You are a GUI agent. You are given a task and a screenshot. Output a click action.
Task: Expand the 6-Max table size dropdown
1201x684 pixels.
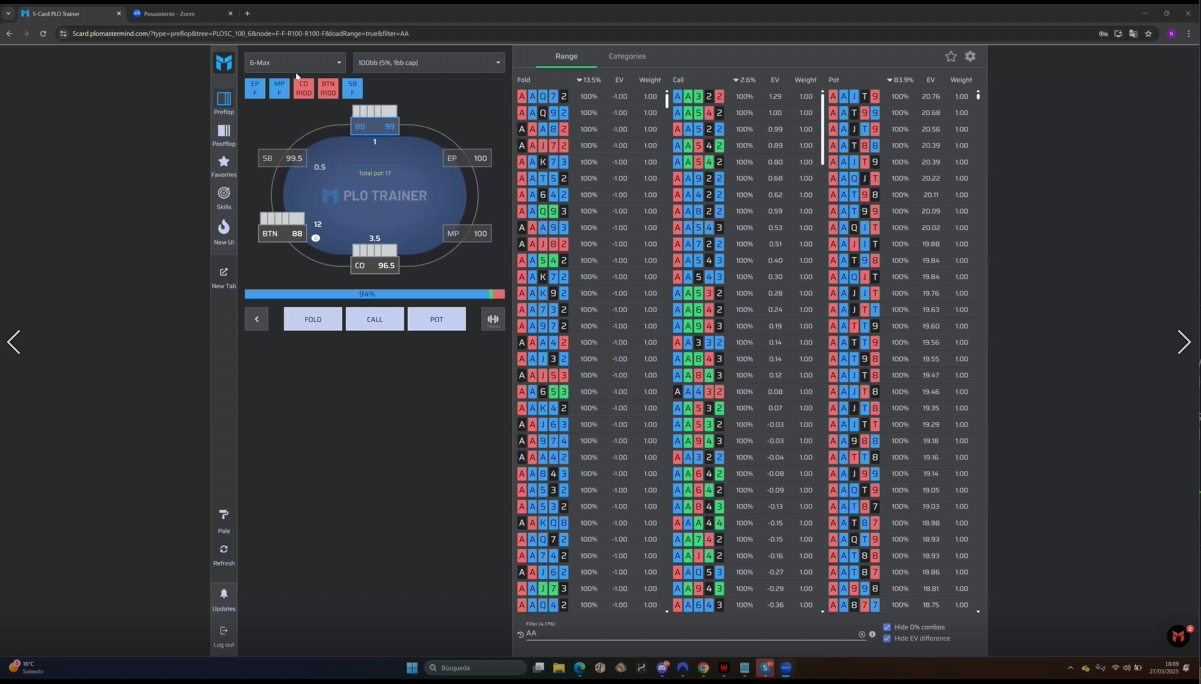point(295,63)
